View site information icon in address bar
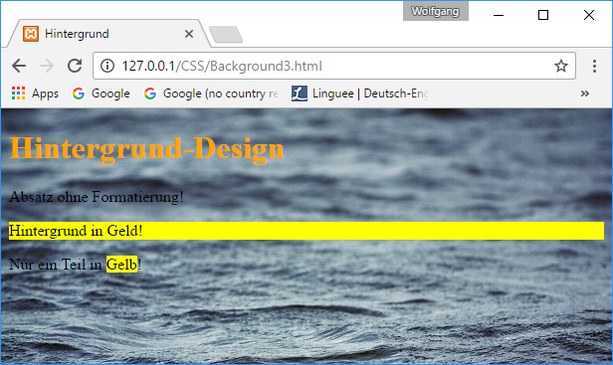 click(x=107, y=66)
